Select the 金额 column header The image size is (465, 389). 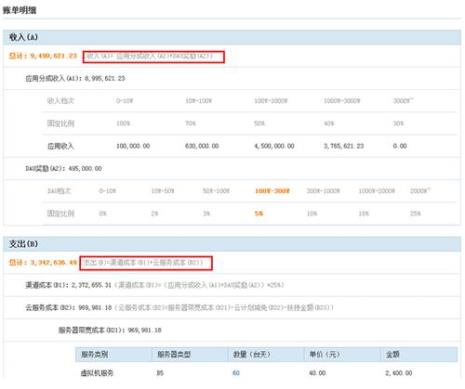click(393, 354)
